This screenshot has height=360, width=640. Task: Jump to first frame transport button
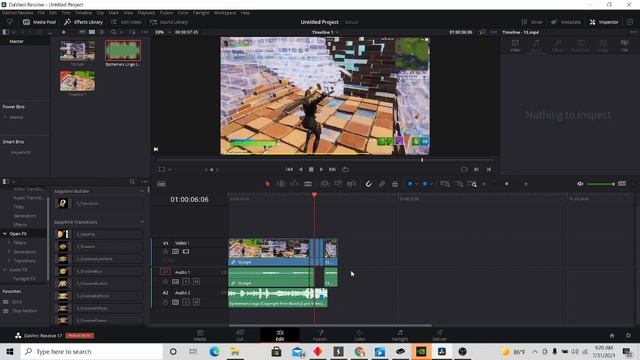(x=289, y=169)
